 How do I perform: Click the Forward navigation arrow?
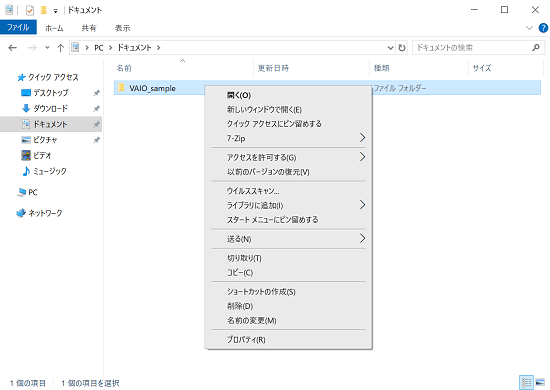pos(32,48)
